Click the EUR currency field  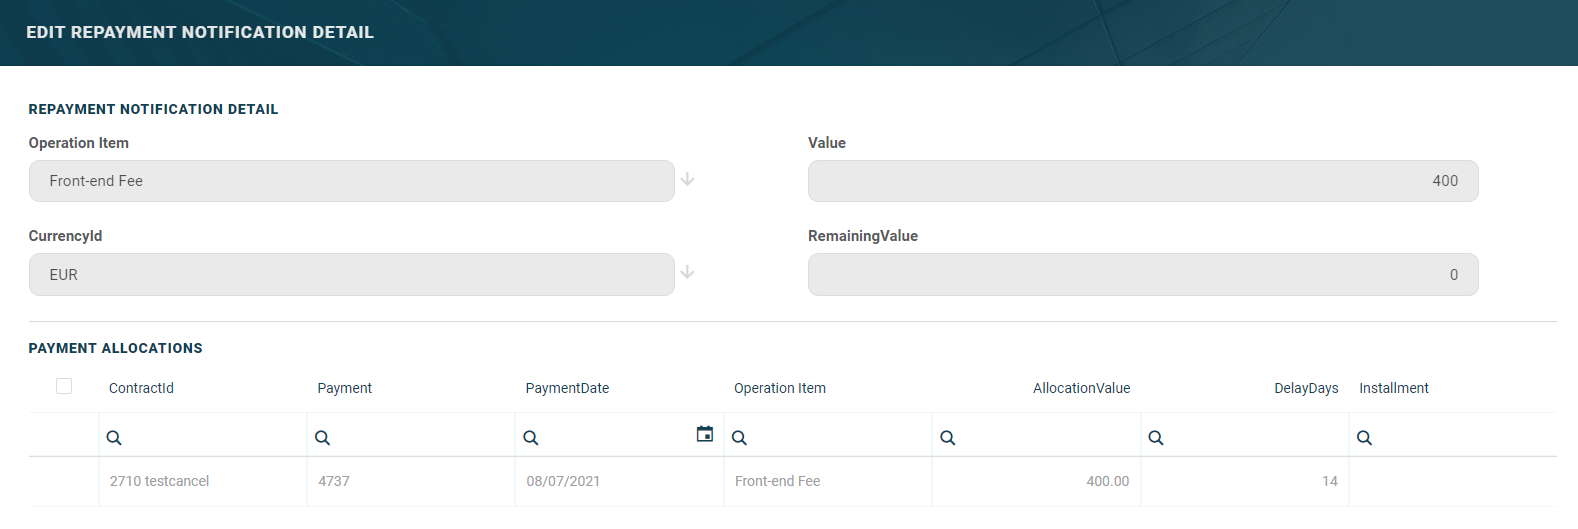[x=351, y=275]
